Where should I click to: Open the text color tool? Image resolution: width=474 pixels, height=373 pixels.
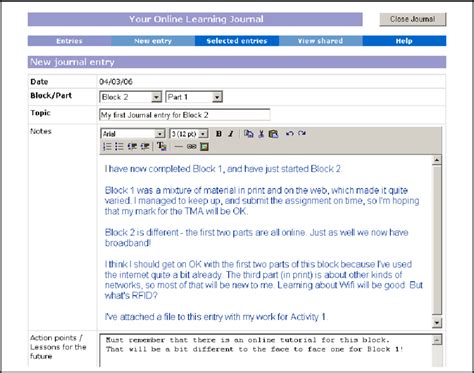(162, 146)
